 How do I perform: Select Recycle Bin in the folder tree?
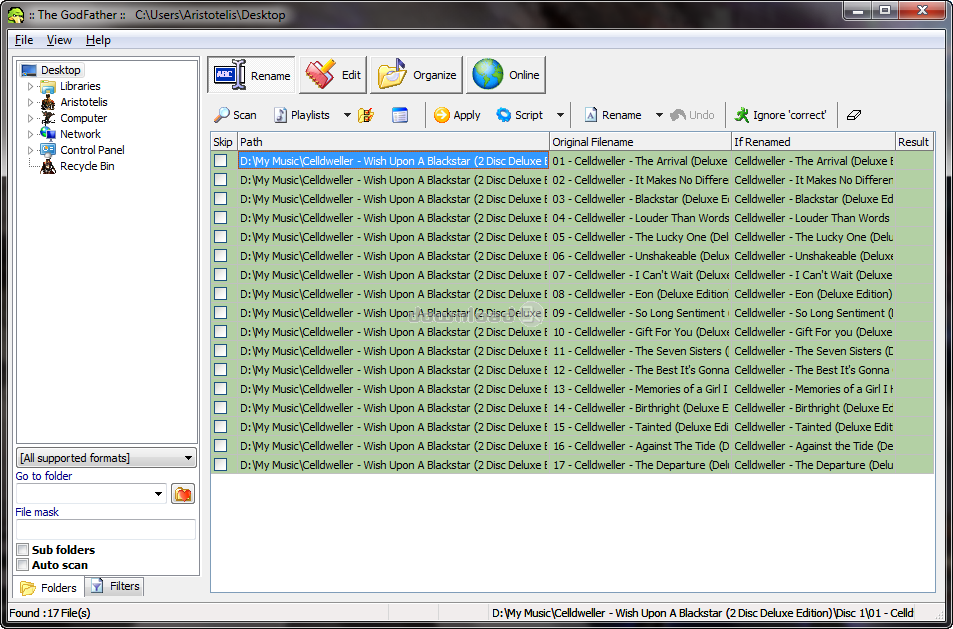(x=87, y=166)
